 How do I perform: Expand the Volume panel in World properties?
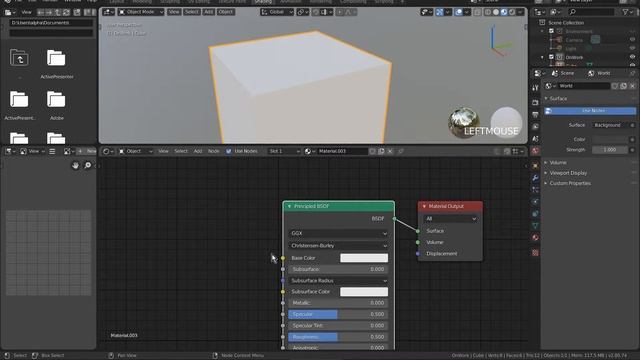(x=557, y=162)
